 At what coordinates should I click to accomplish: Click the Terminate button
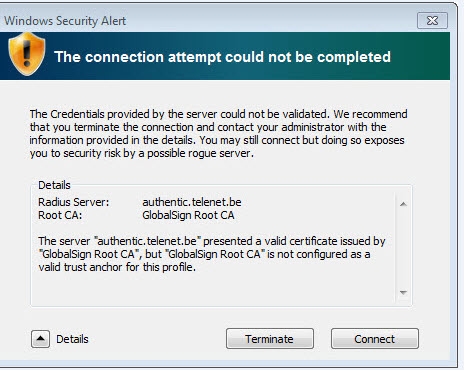pos(270,339)
